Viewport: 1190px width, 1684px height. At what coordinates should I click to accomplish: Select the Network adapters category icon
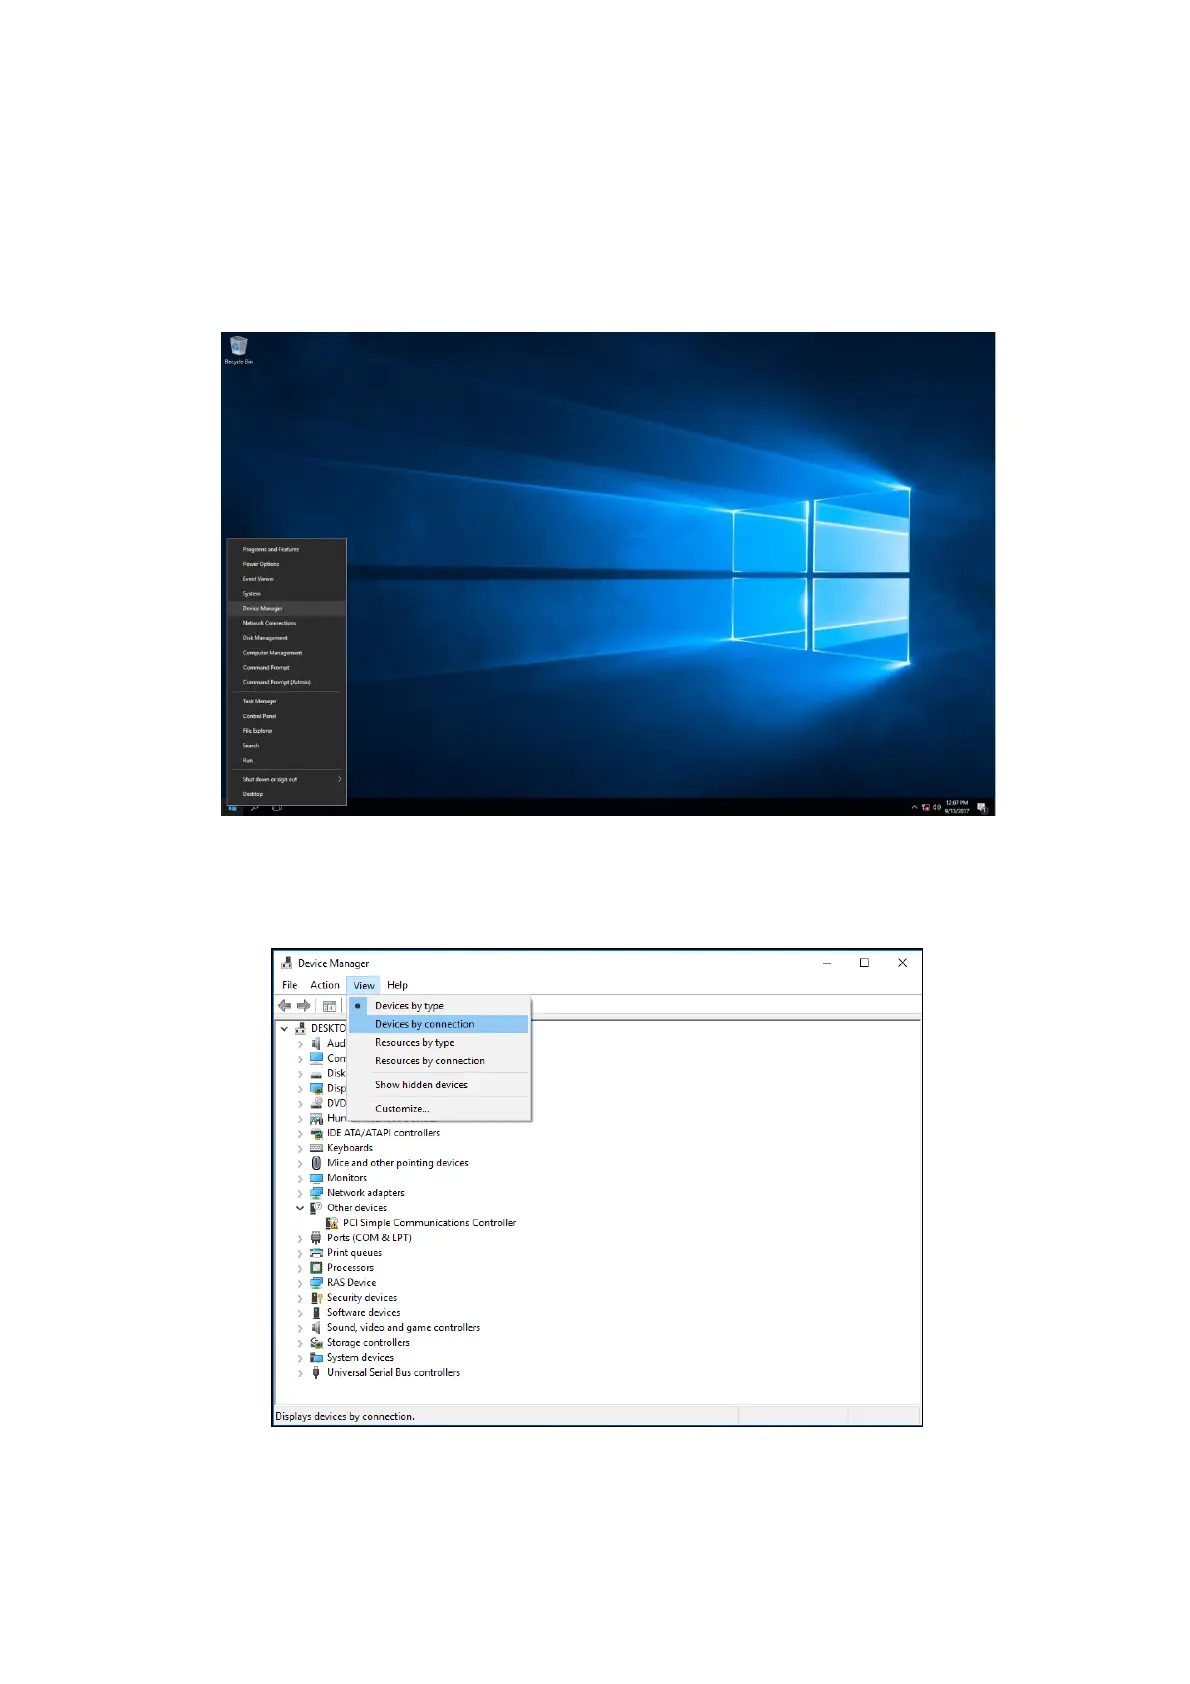pos(316,1193)
